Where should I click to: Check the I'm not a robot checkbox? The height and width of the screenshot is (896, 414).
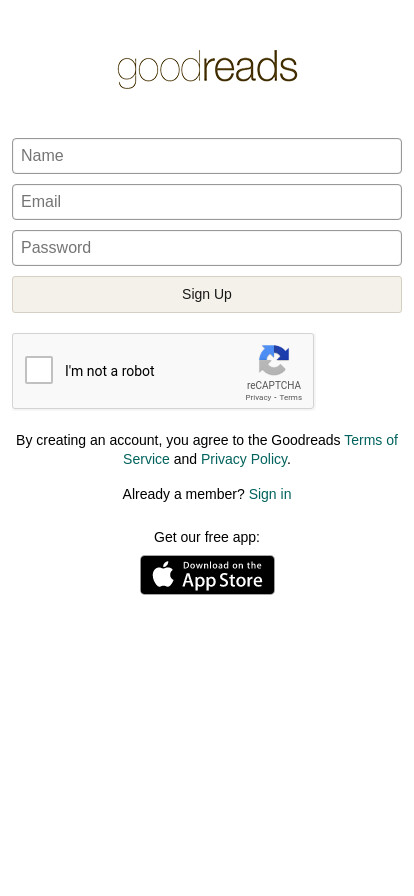39,370
